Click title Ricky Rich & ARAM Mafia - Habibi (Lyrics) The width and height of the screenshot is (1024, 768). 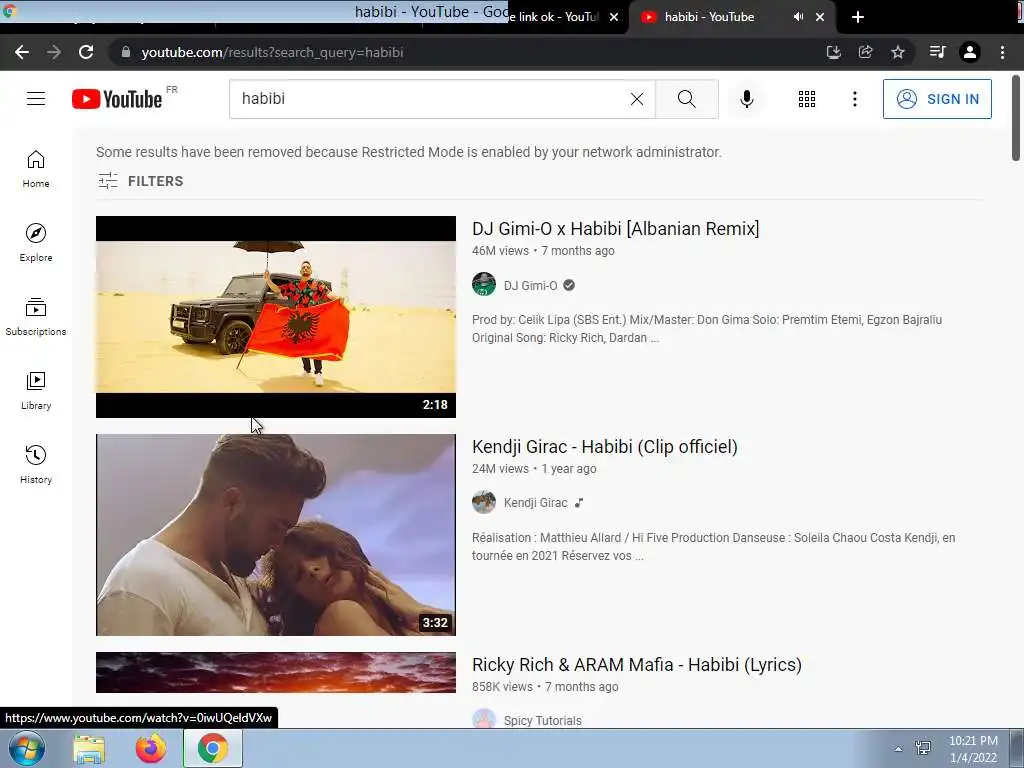[637, 665]
